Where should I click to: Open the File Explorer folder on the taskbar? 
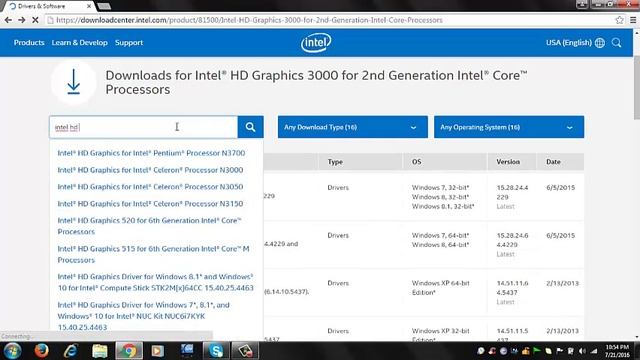[99, 351]
